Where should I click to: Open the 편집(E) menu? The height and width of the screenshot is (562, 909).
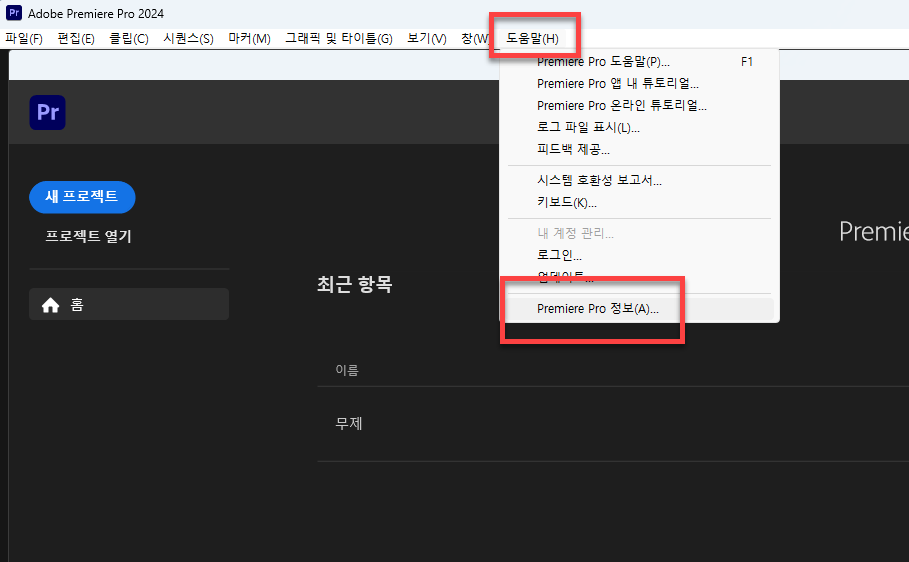(x=76, y=39)
